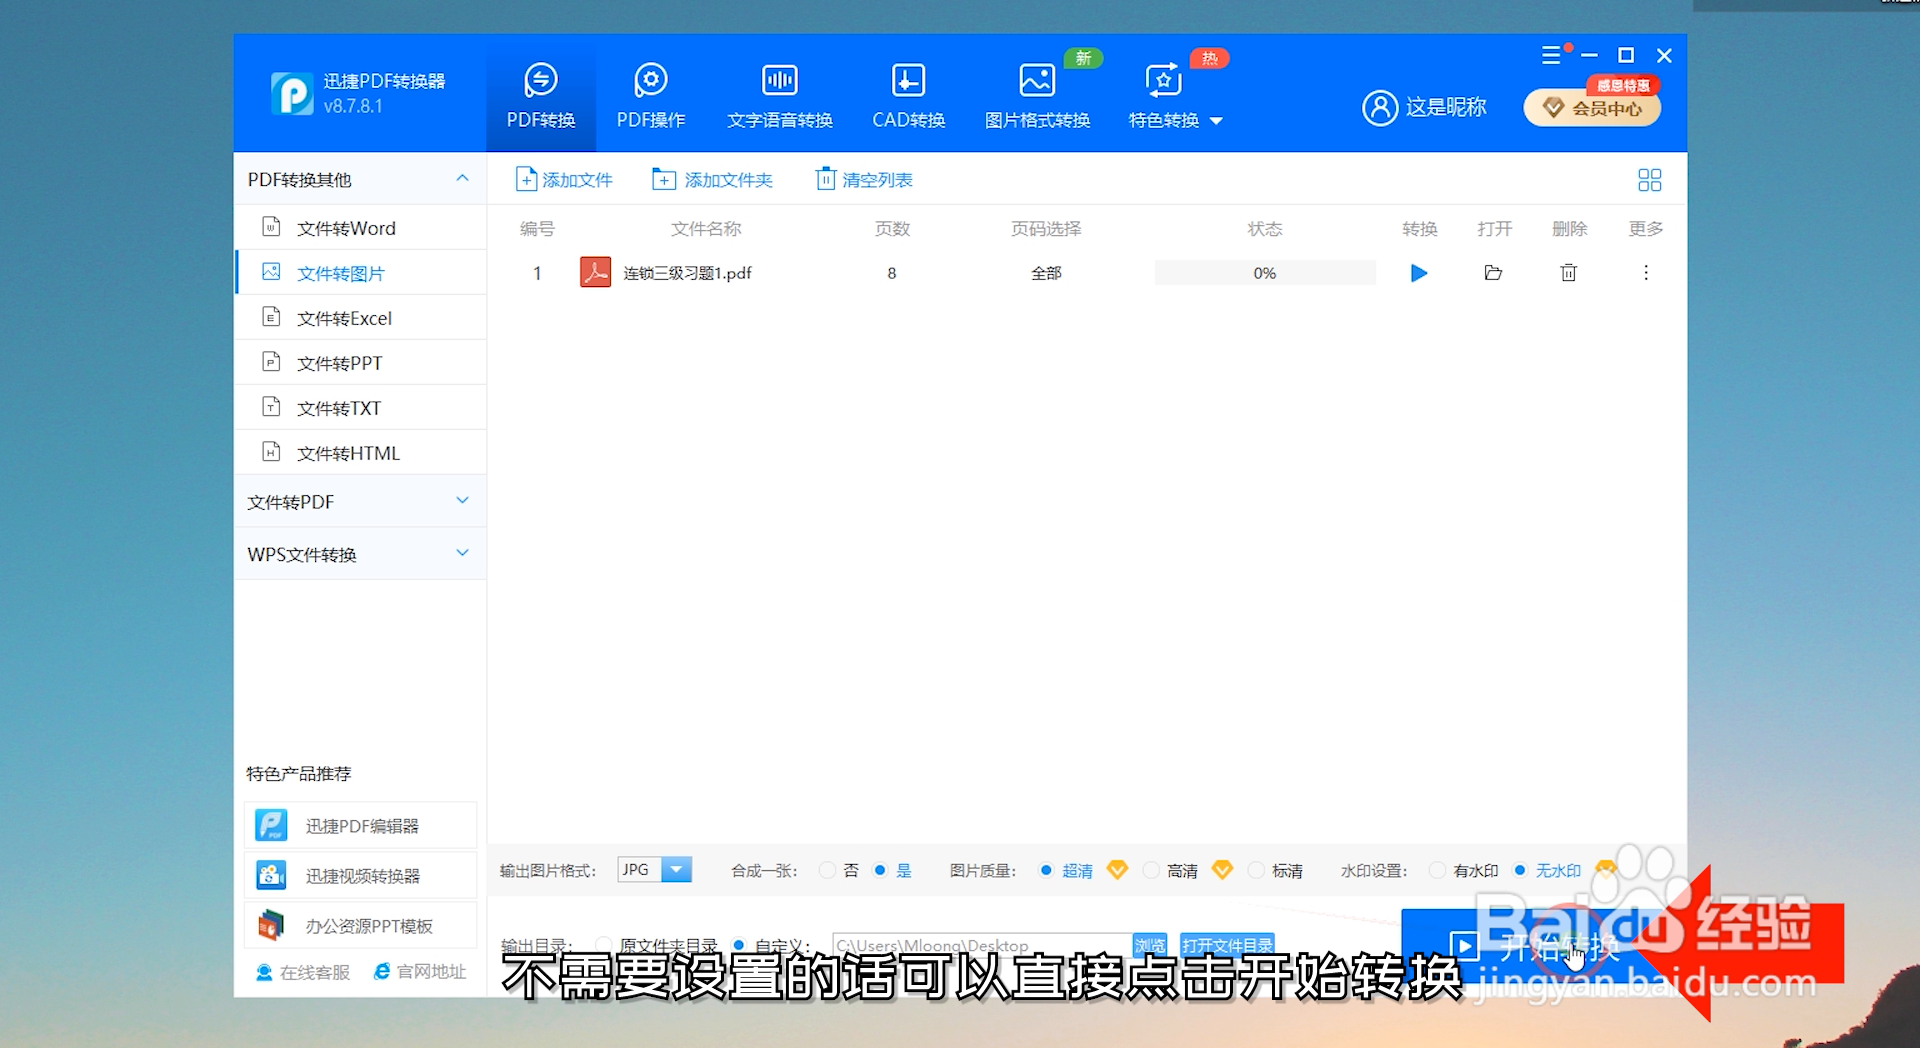Select 文件转Word in the sidebar

click(360, 228)
